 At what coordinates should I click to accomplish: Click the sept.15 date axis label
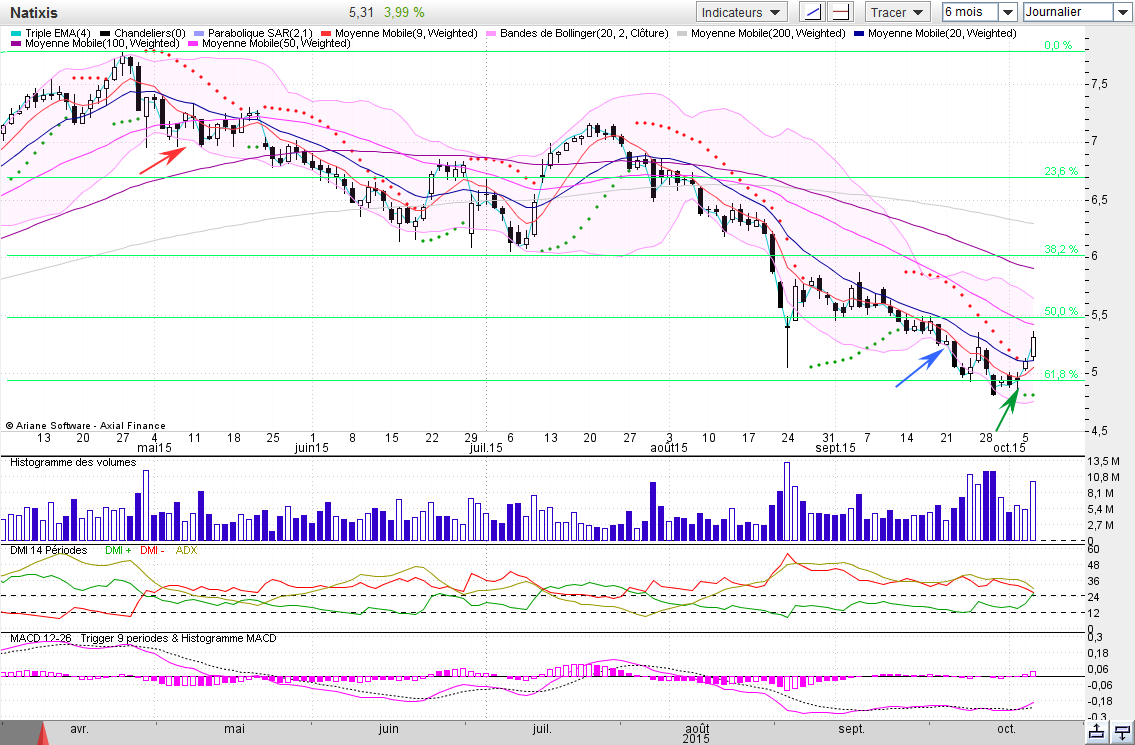point(835,447)
